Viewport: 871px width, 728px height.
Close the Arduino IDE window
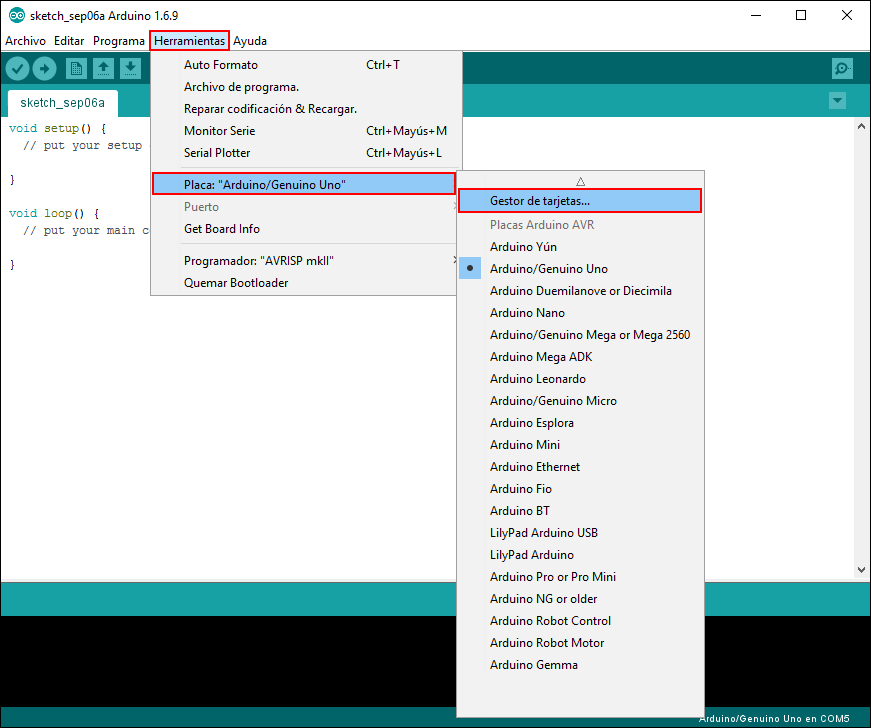(x=847, y=16)
